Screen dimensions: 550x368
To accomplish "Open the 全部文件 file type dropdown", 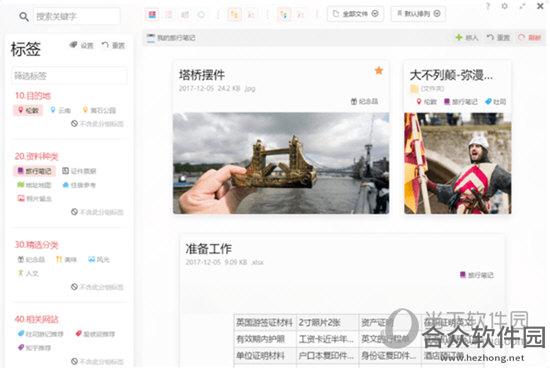I will click(x=355, y=14).
